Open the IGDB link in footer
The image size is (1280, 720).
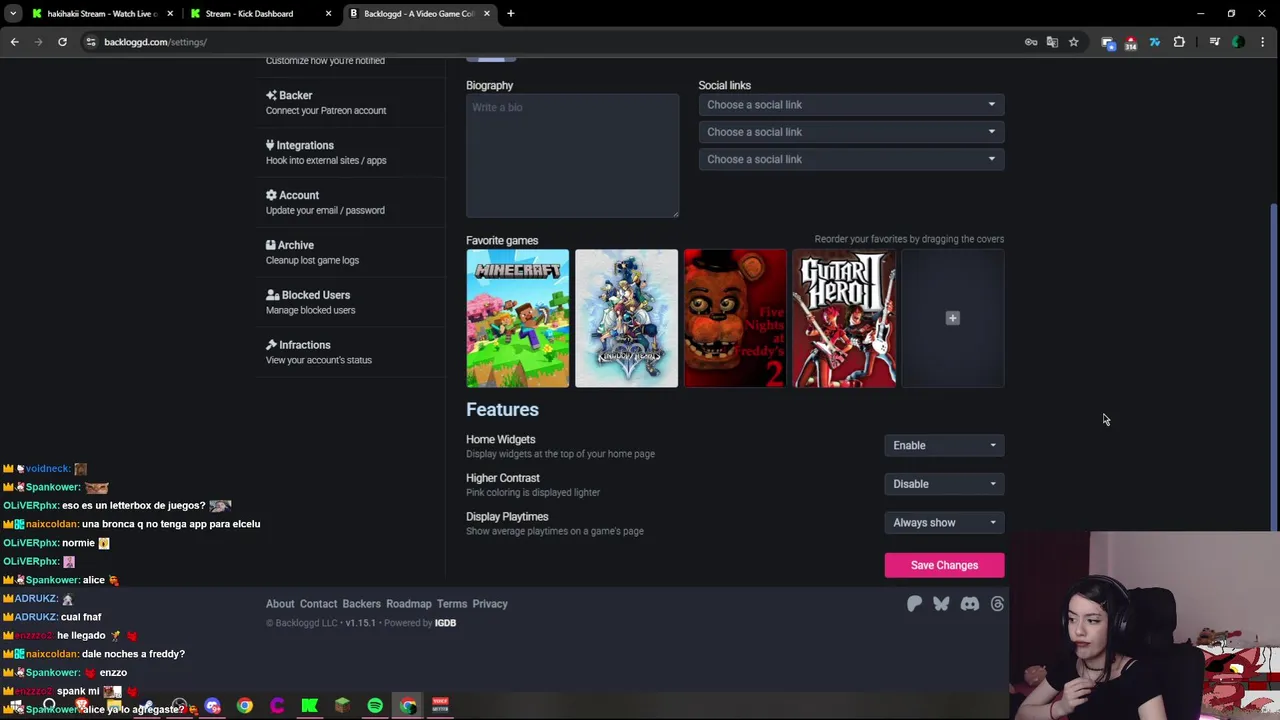(x=445, y=623)
